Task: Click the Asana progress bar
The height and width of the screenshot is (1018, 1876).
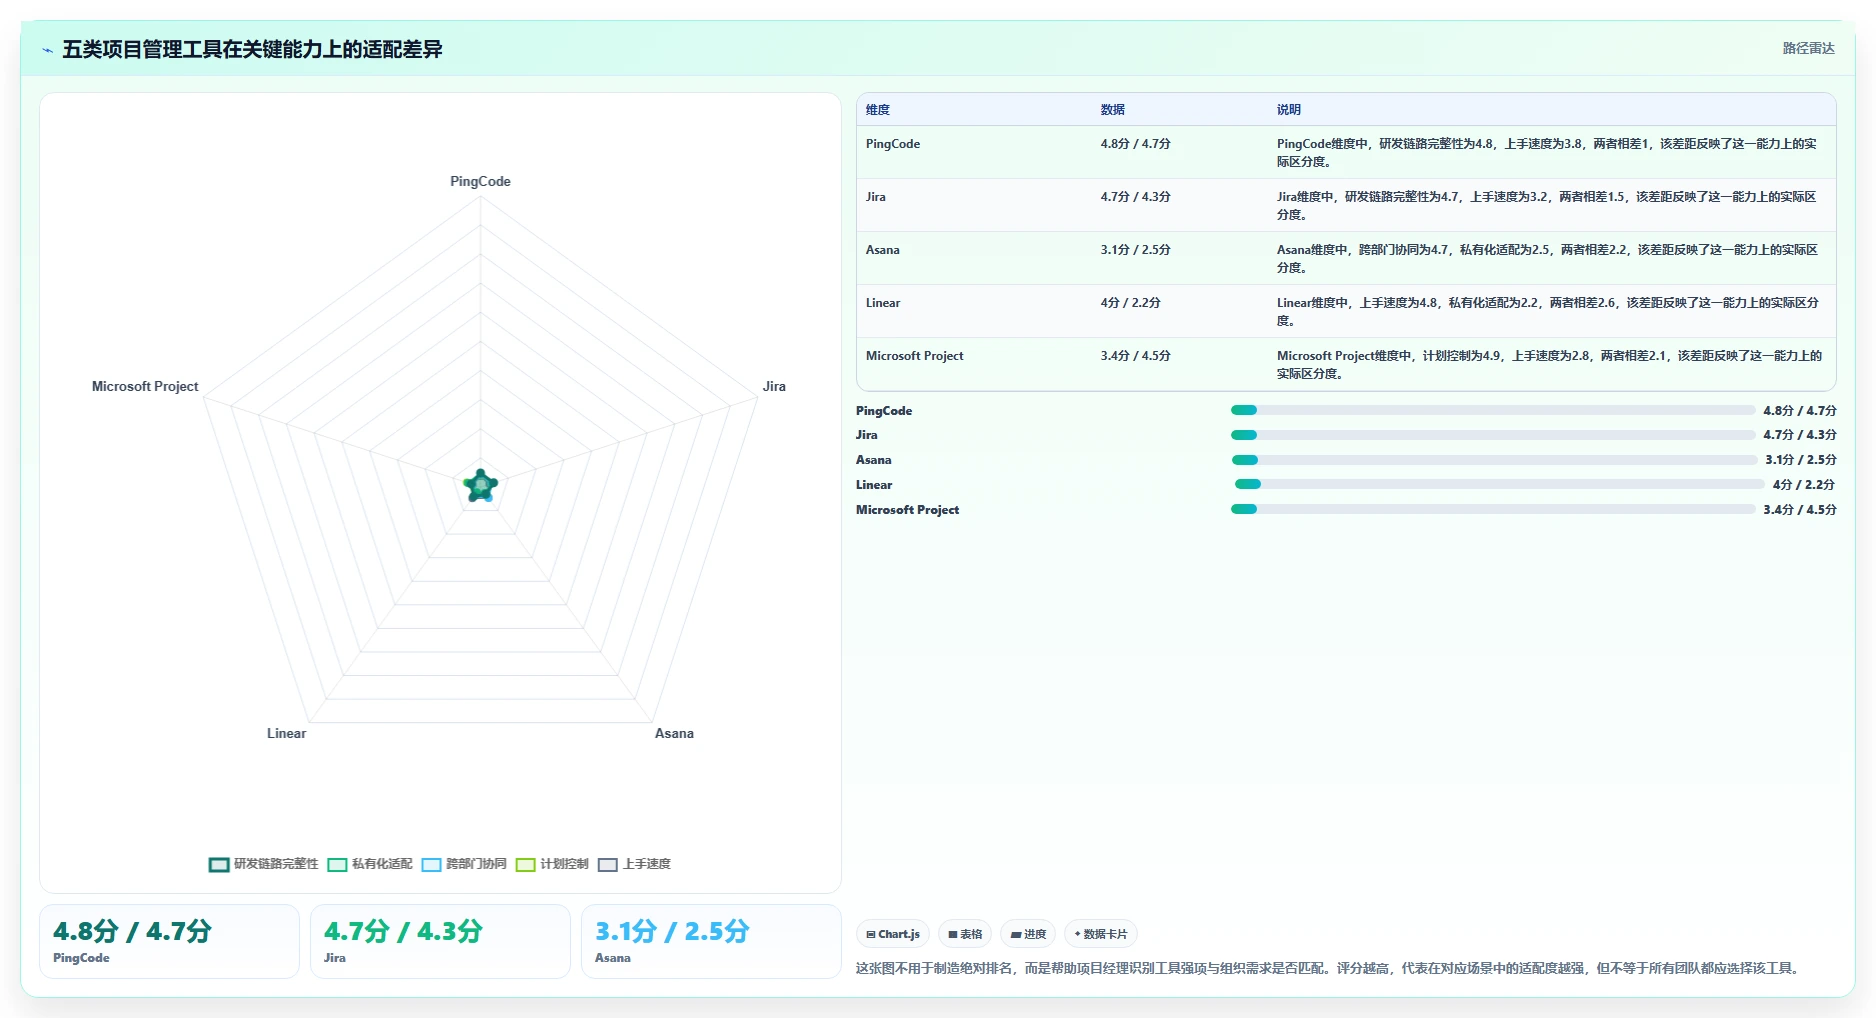Action: pyautogui.click(x=1494, y=460)
